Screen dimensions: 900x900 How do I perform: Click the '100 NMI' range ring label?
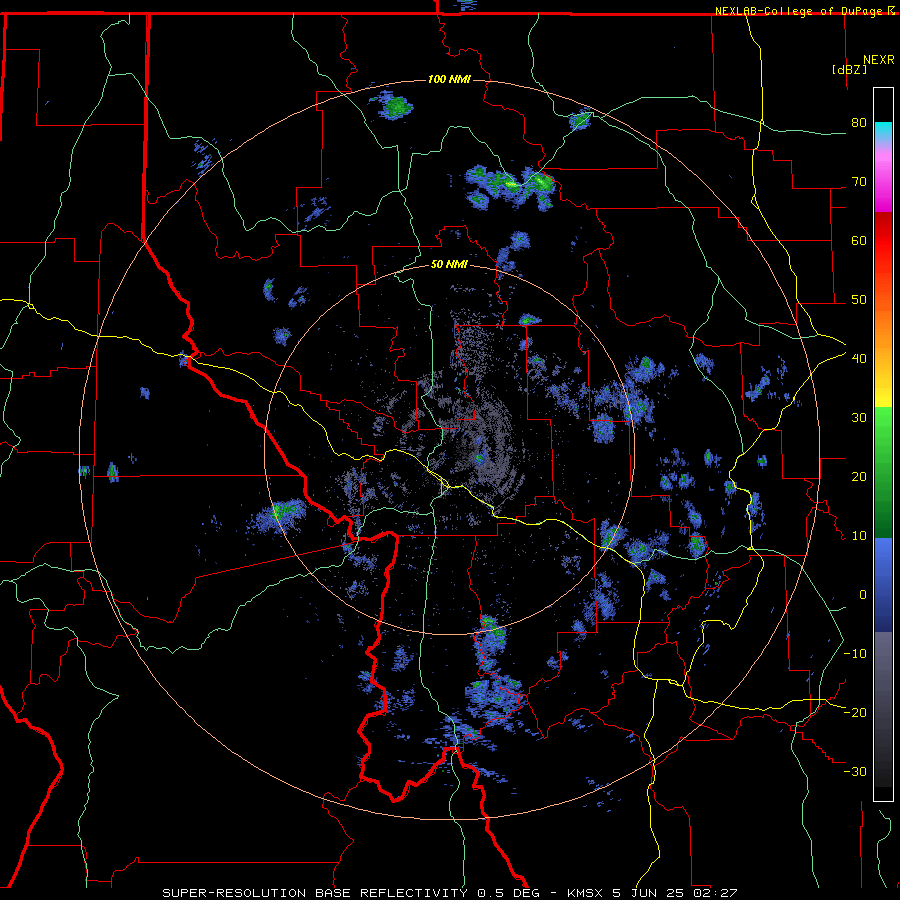click(449, 79)
